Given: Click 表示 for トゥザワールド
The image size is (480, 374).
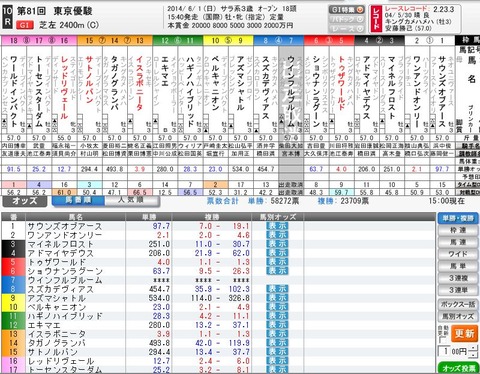Looking at the screenshot, I should coord(277,262).
